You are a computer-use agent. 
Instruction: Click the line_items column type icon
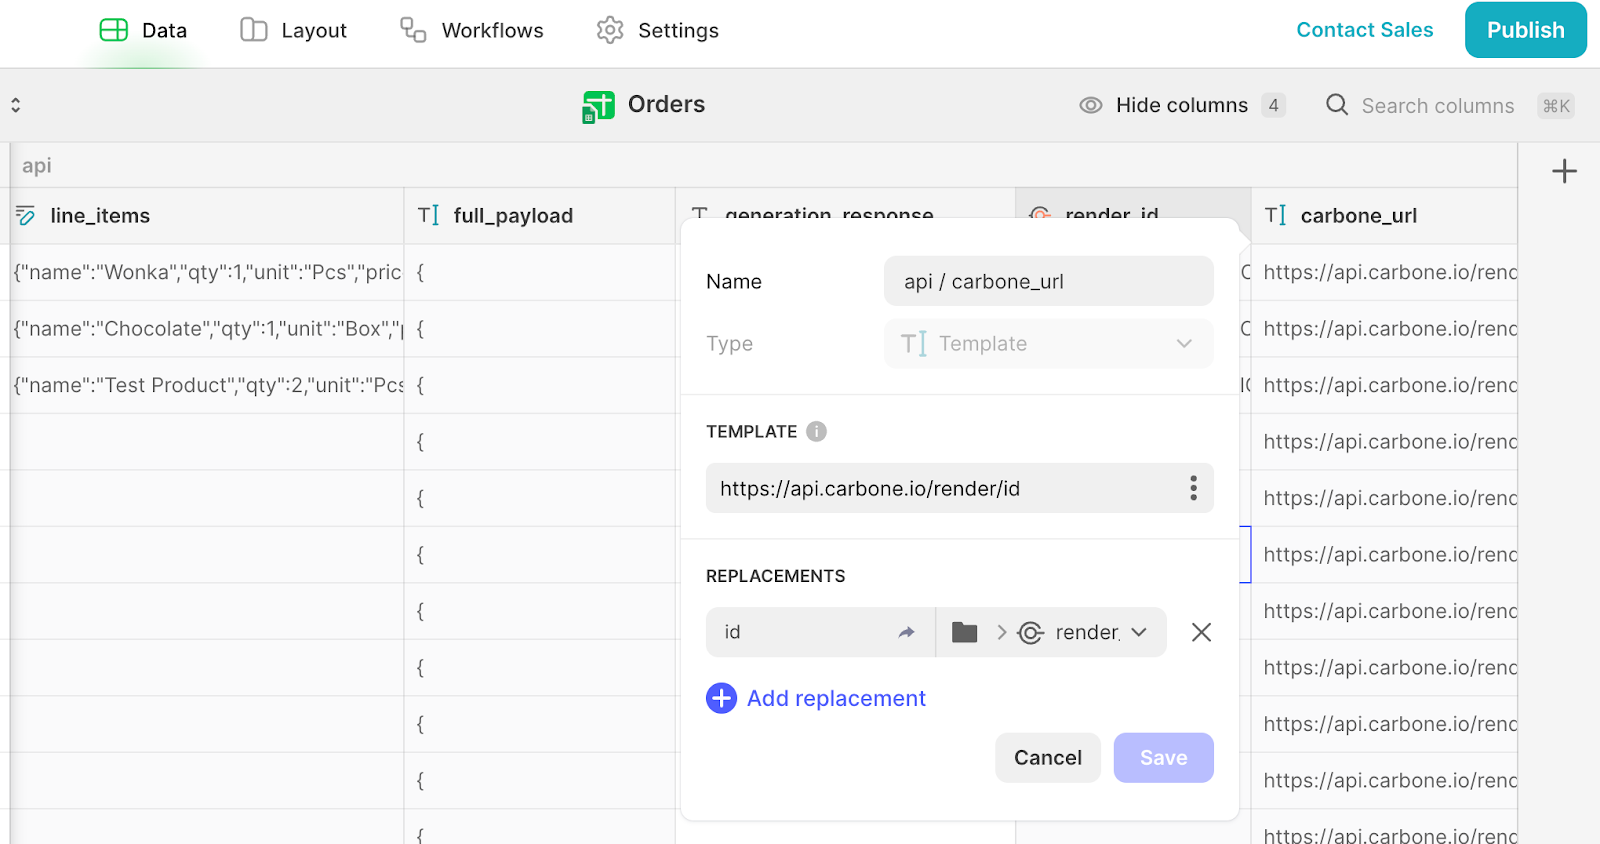click(x=26, y=216)
